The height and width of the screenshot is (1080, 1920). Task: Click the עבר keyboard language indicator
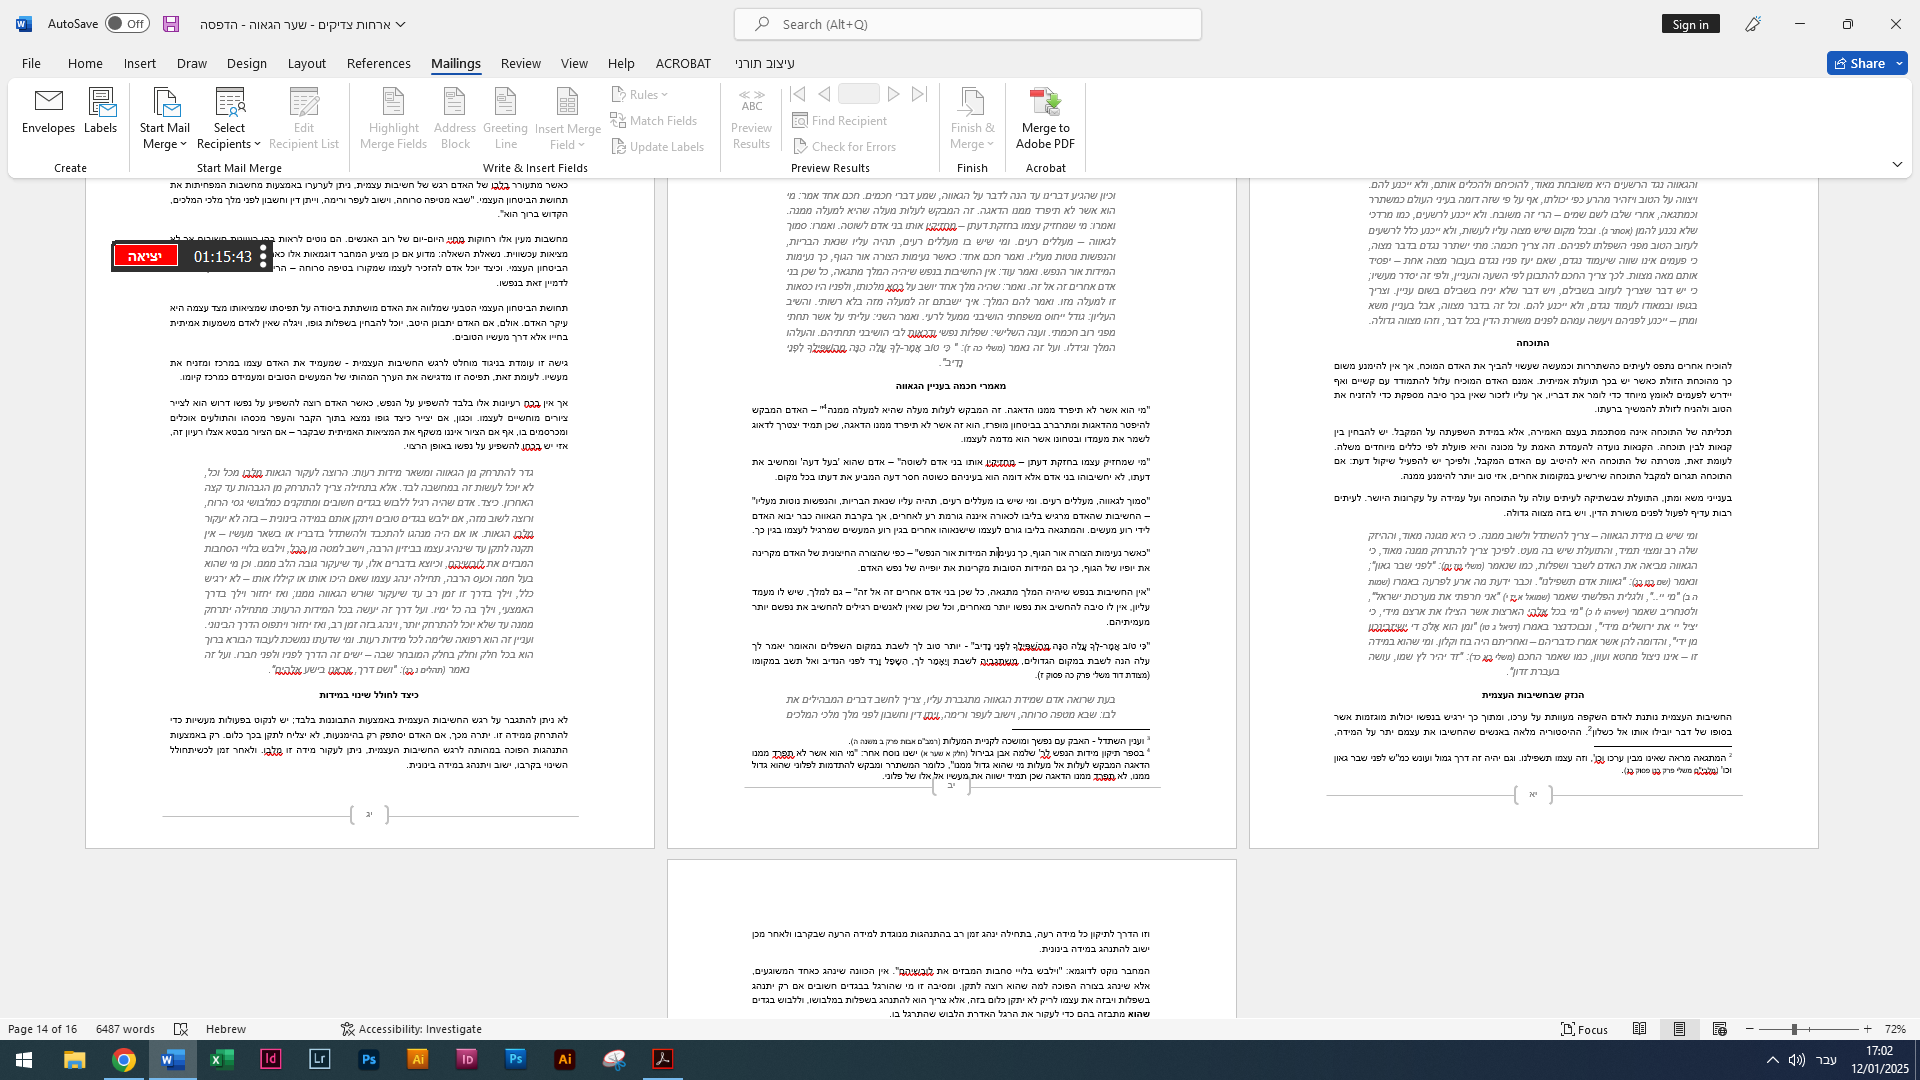pyautogui.click(x=1826, y=1060)
